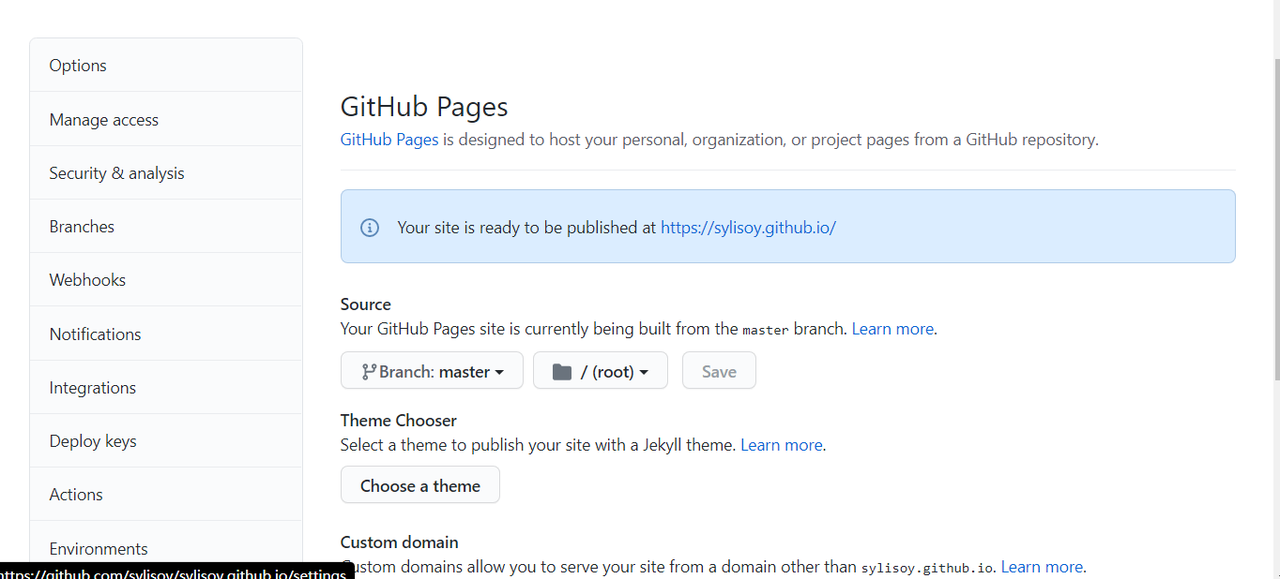Screen dimensions: 1280x579
Task: Click the info icon in the blue banner
Action: coord(370,227)
